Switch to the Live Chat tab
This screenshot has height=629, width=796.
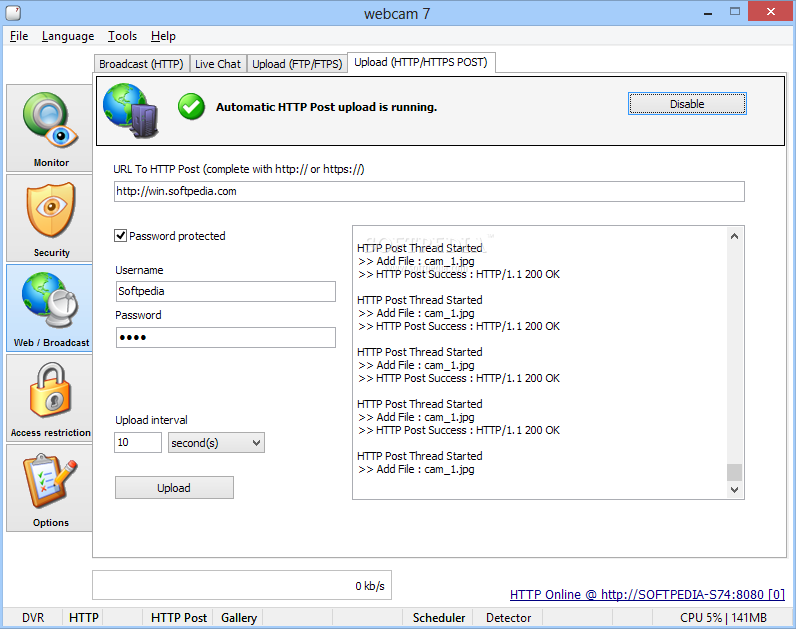click(218, 64)
